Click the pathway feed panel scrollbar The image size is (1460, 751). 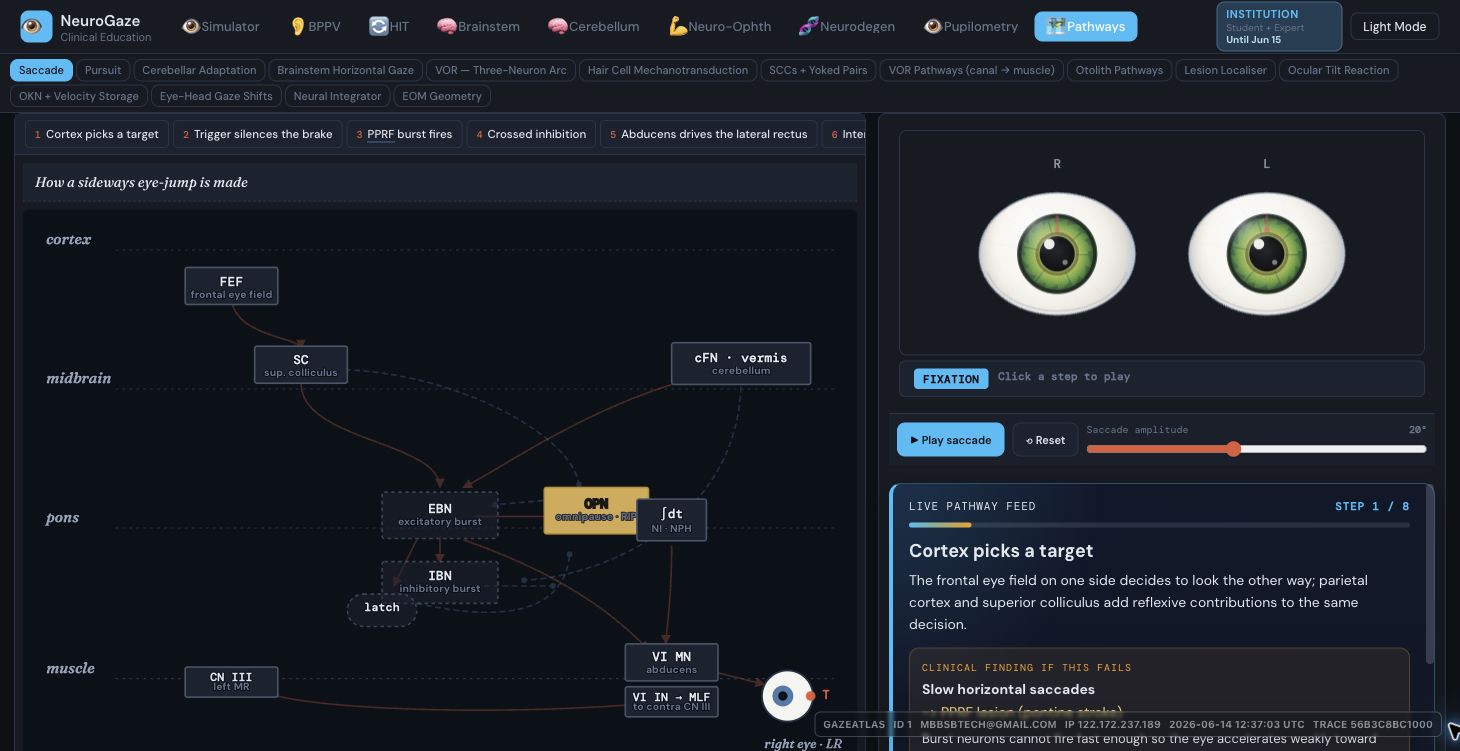click(1430, 575)
